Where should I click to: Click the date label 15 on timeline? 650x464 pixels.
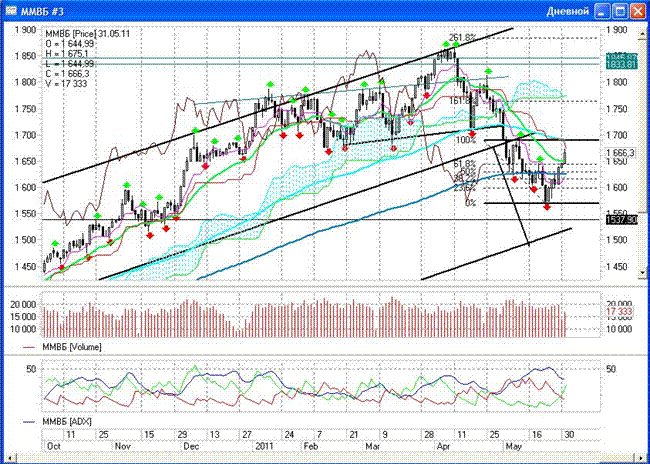[149, 435]
